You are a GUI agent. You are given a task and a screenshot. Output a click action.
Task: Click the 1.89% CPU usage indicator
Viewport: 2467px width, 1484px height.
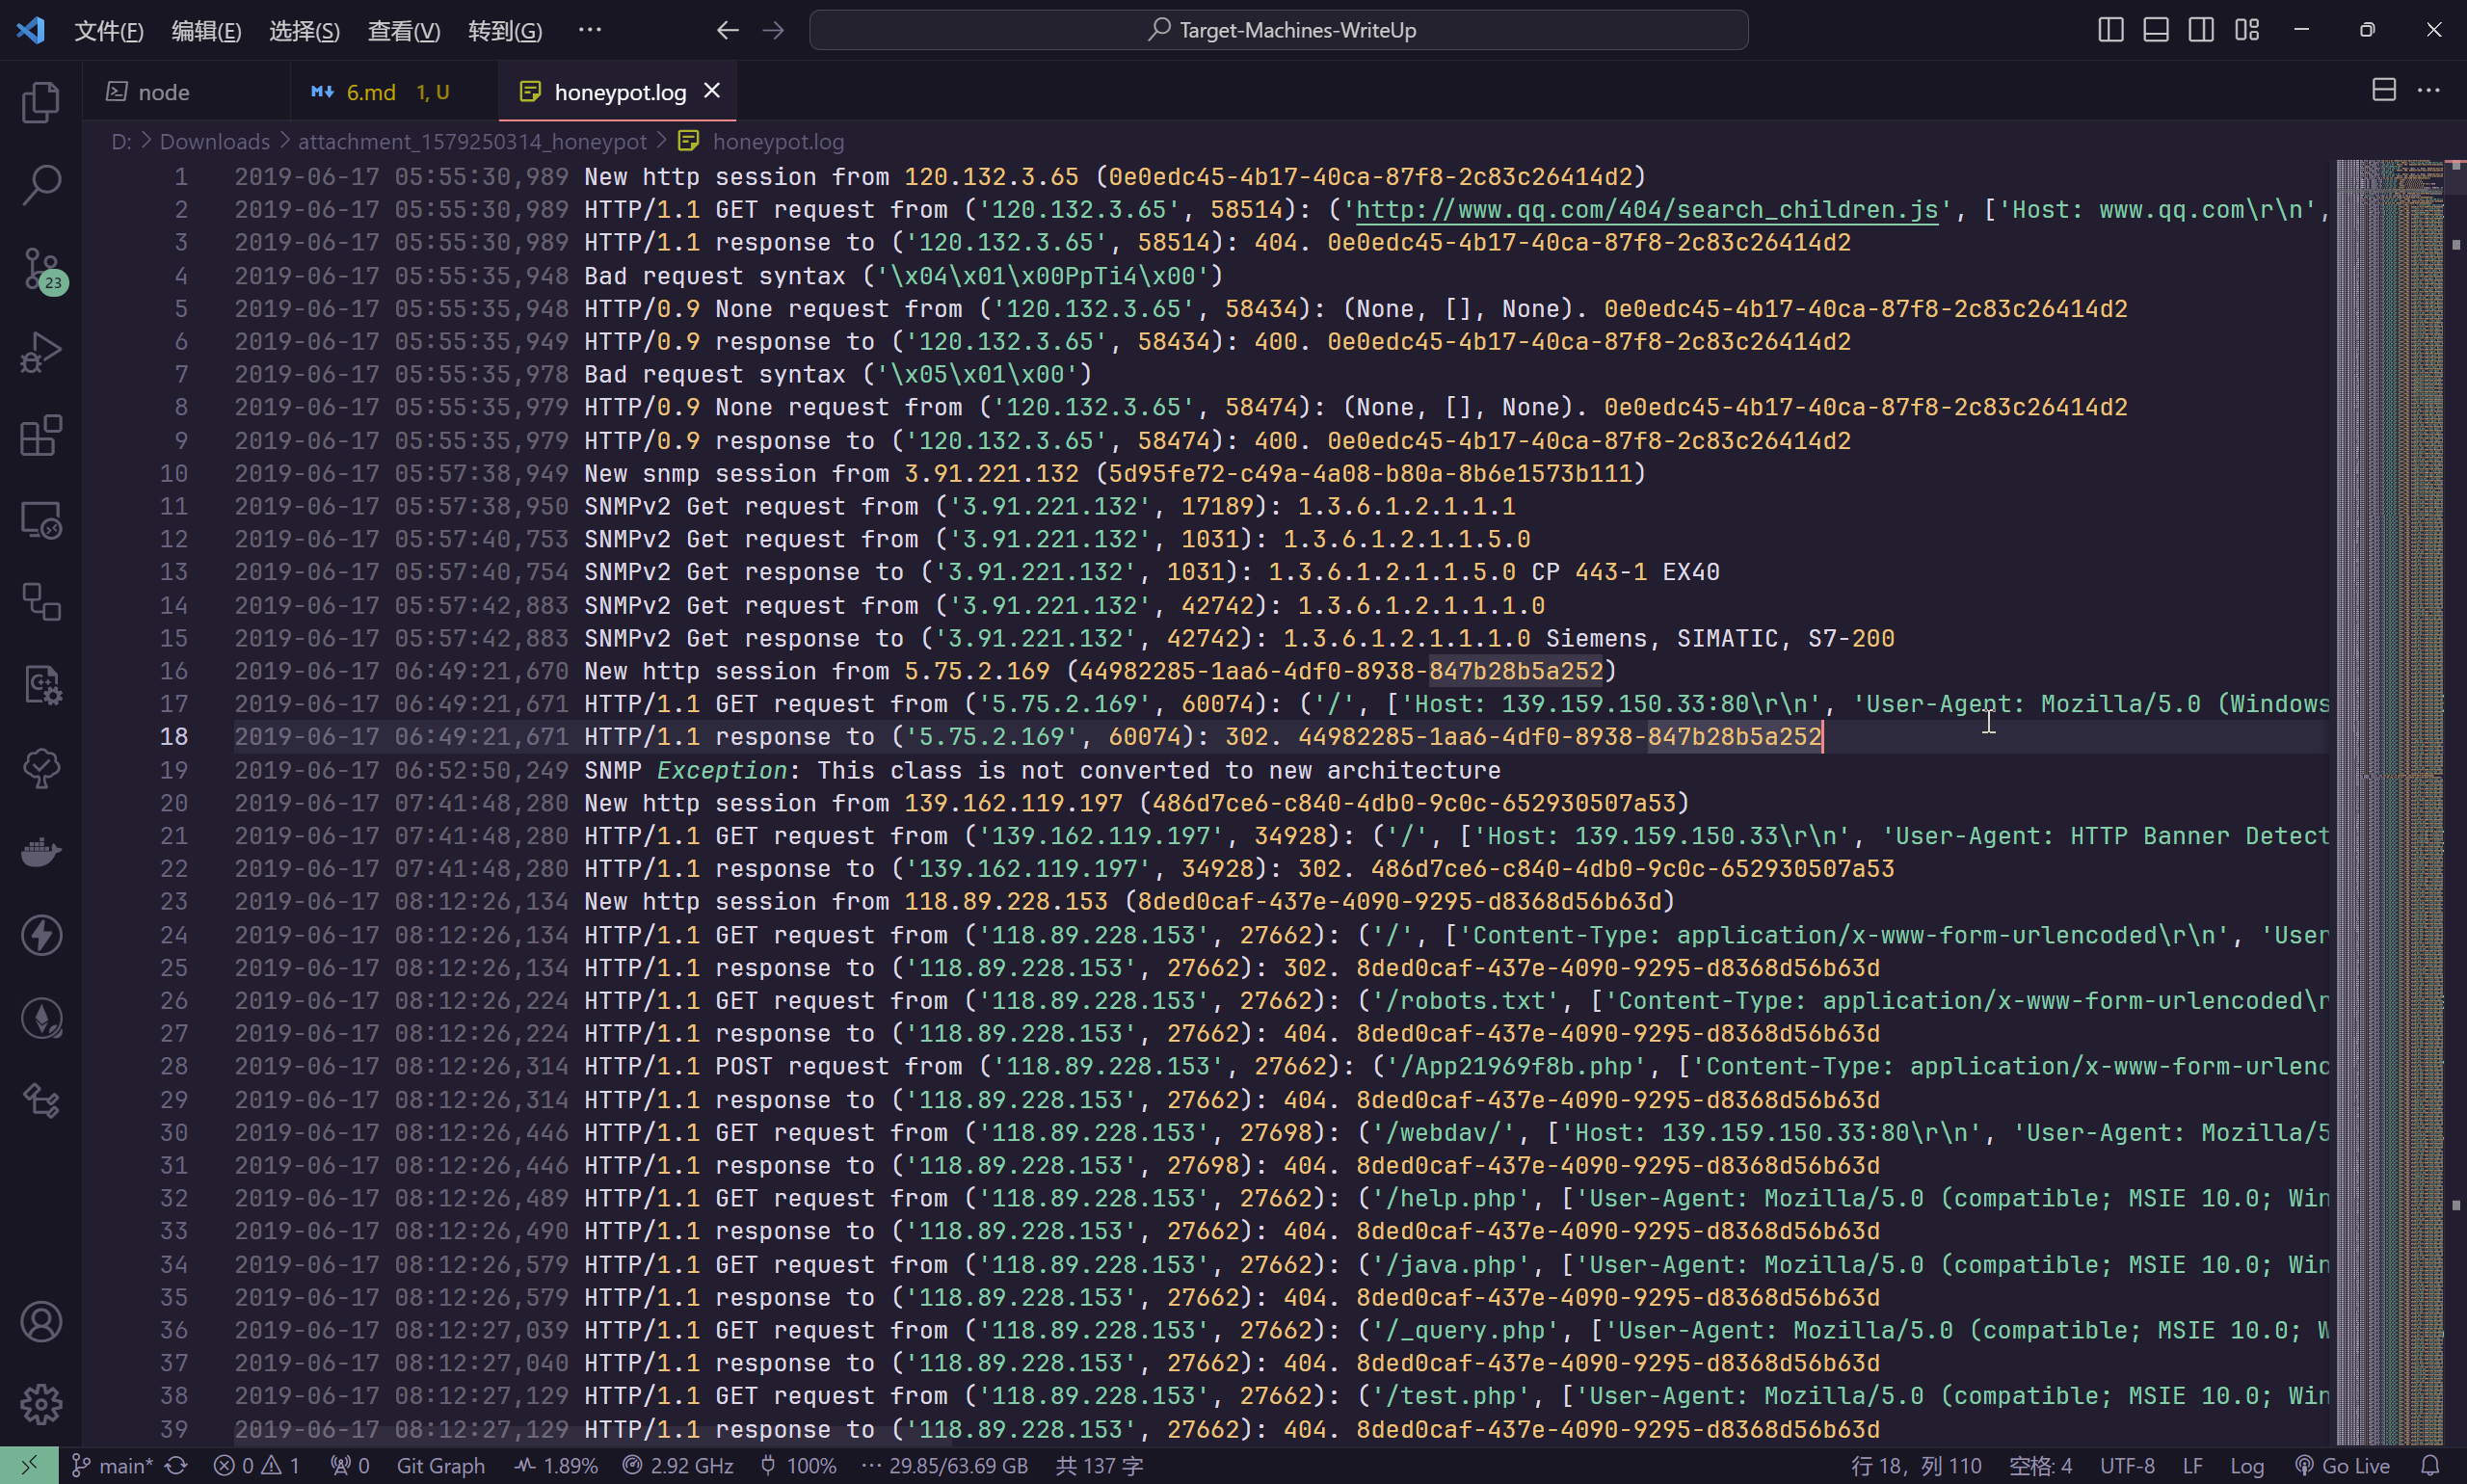pyautogui.click(x=556, y=1465)
